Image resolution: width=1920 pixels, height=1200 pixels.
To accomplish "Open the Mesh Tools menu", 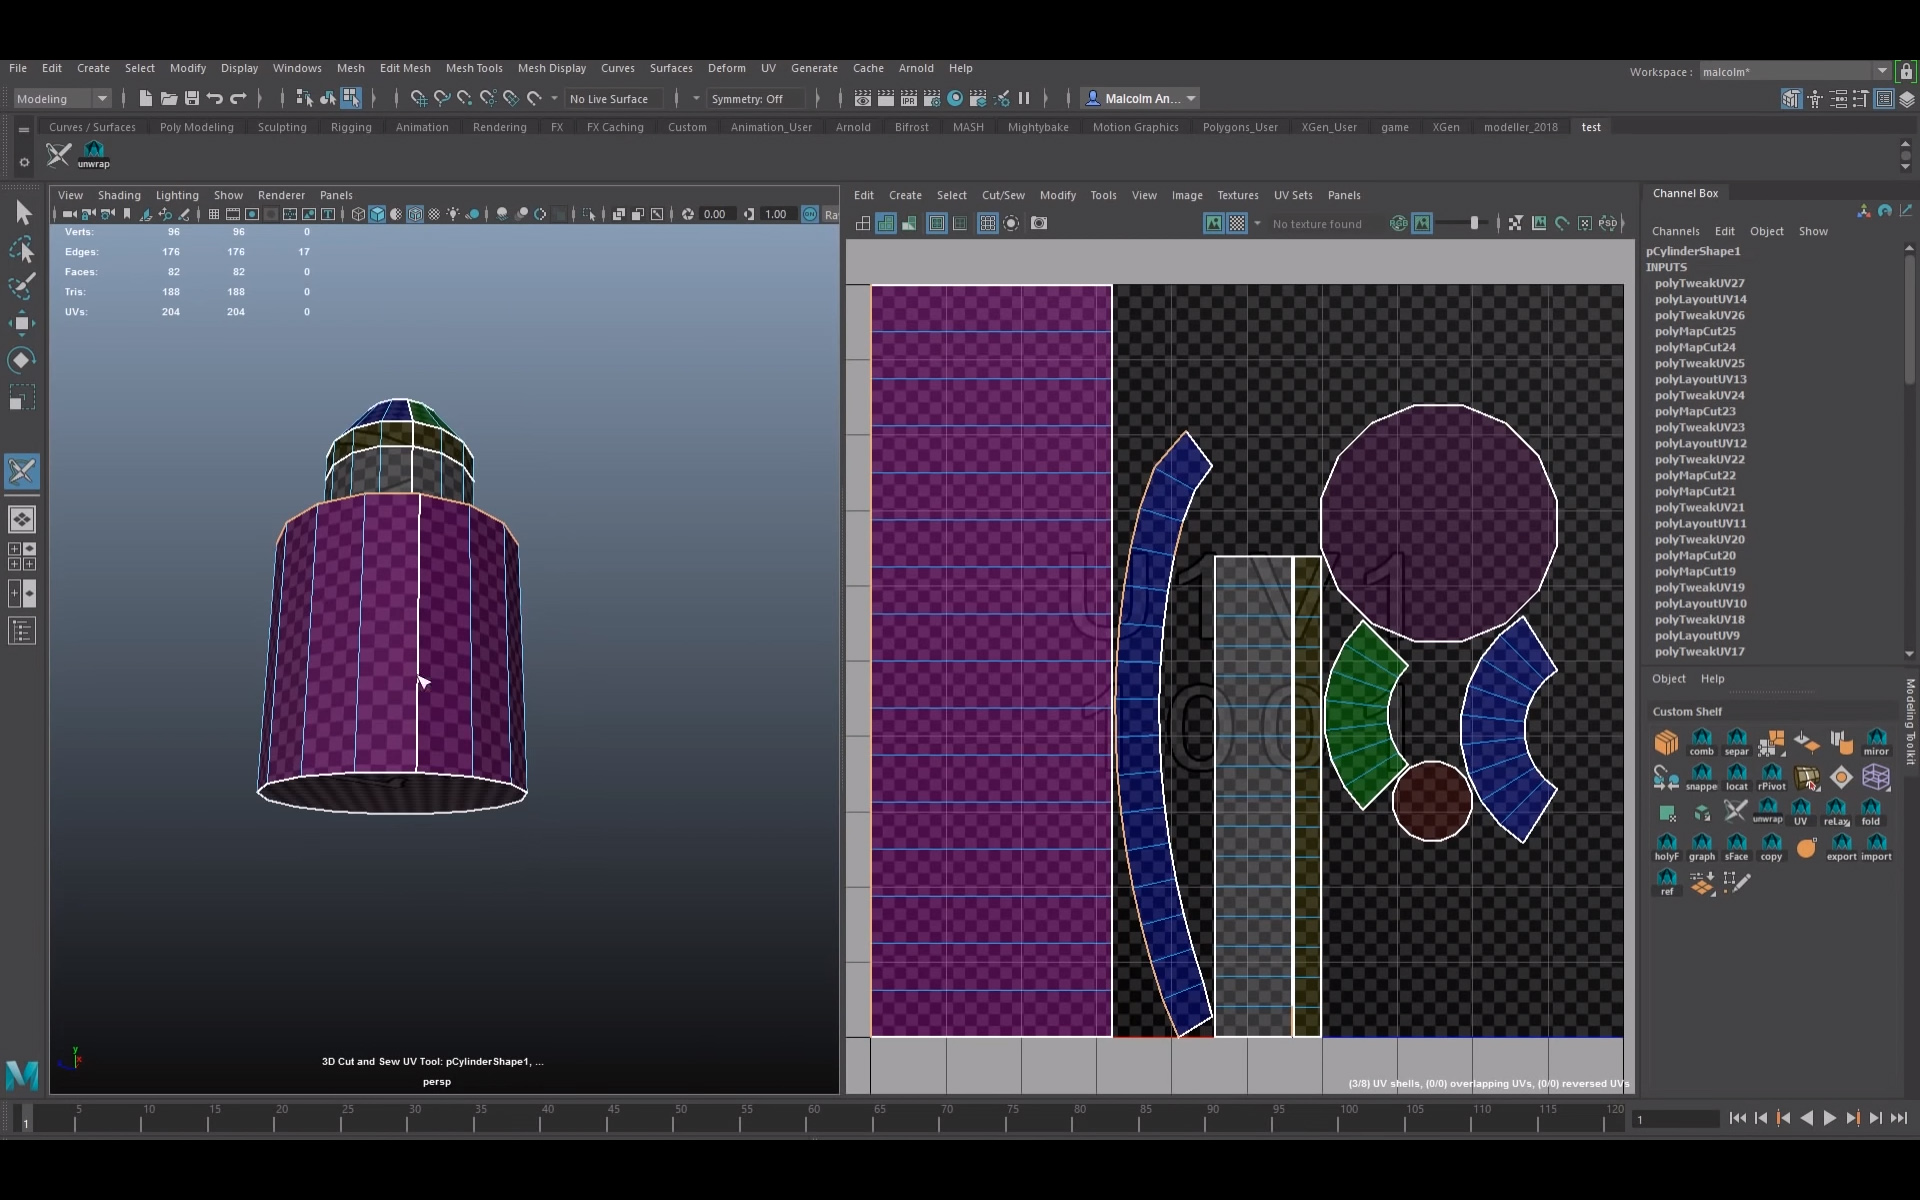I will [x=474, y=68].
